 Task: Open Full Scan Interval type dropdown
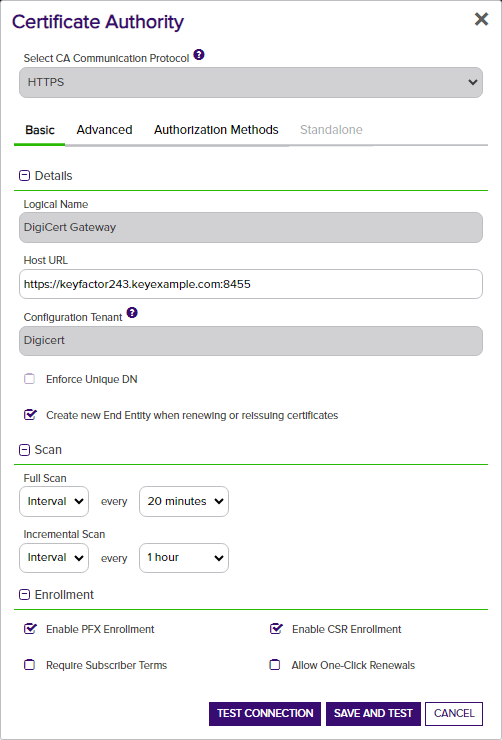54,502
